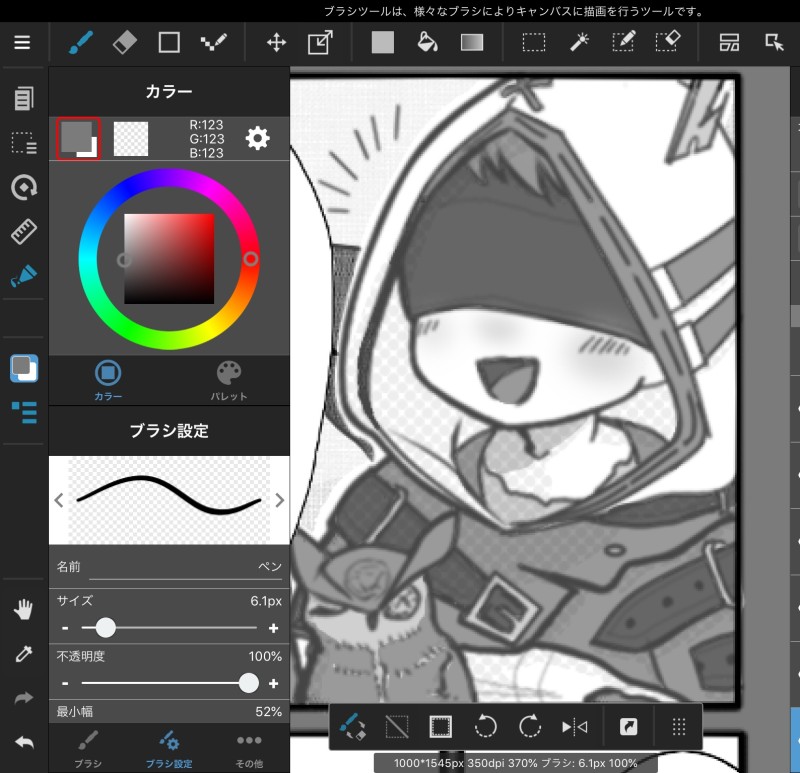Toggle the color panel sidebar icon
The image size is (800, 773).
click(x=23, y=368)
